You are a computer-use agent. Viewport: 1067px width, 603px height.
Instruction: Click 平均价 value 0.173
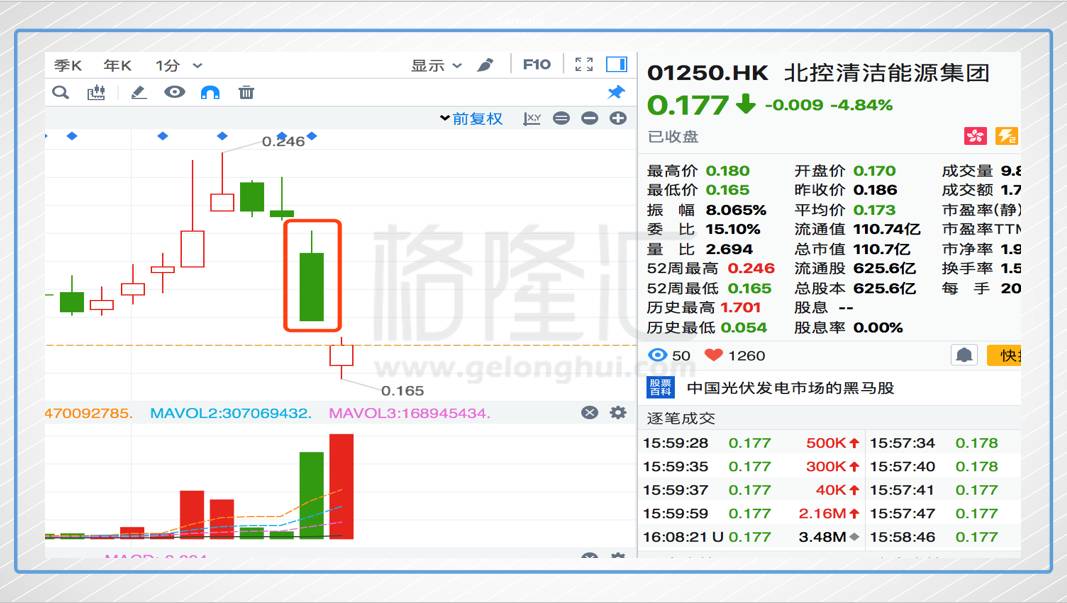874,210
